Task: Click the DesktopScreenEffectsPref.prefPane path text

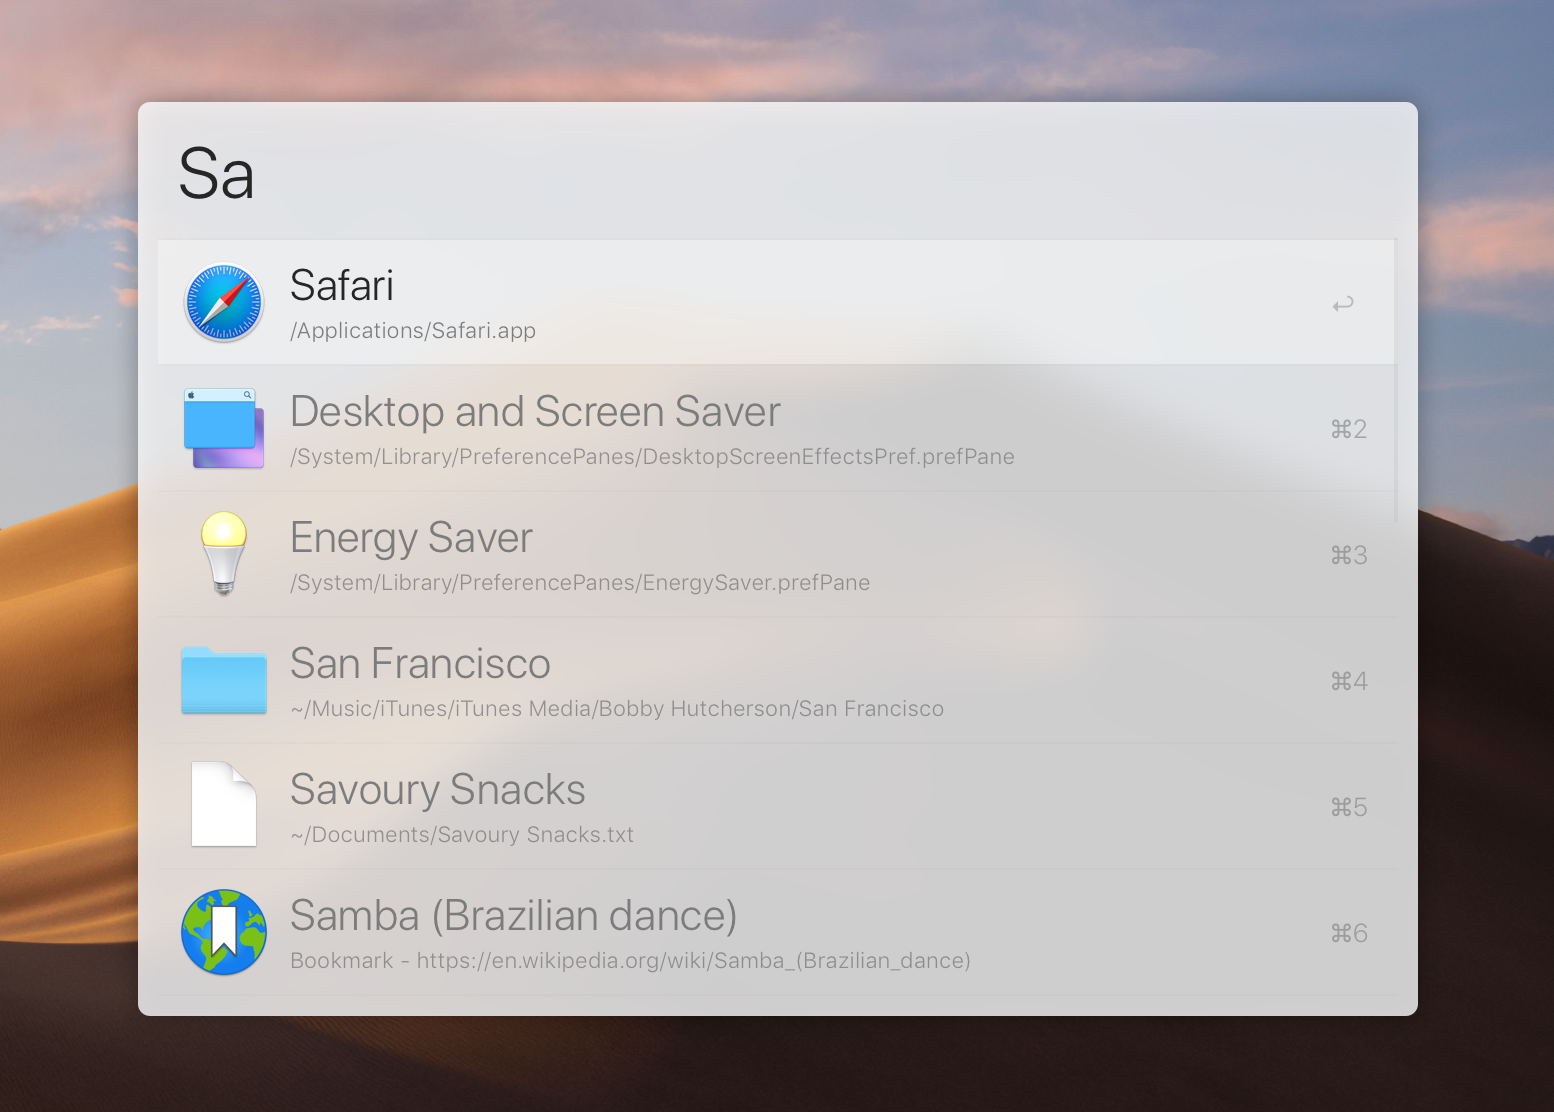Action: click(652, 457)
